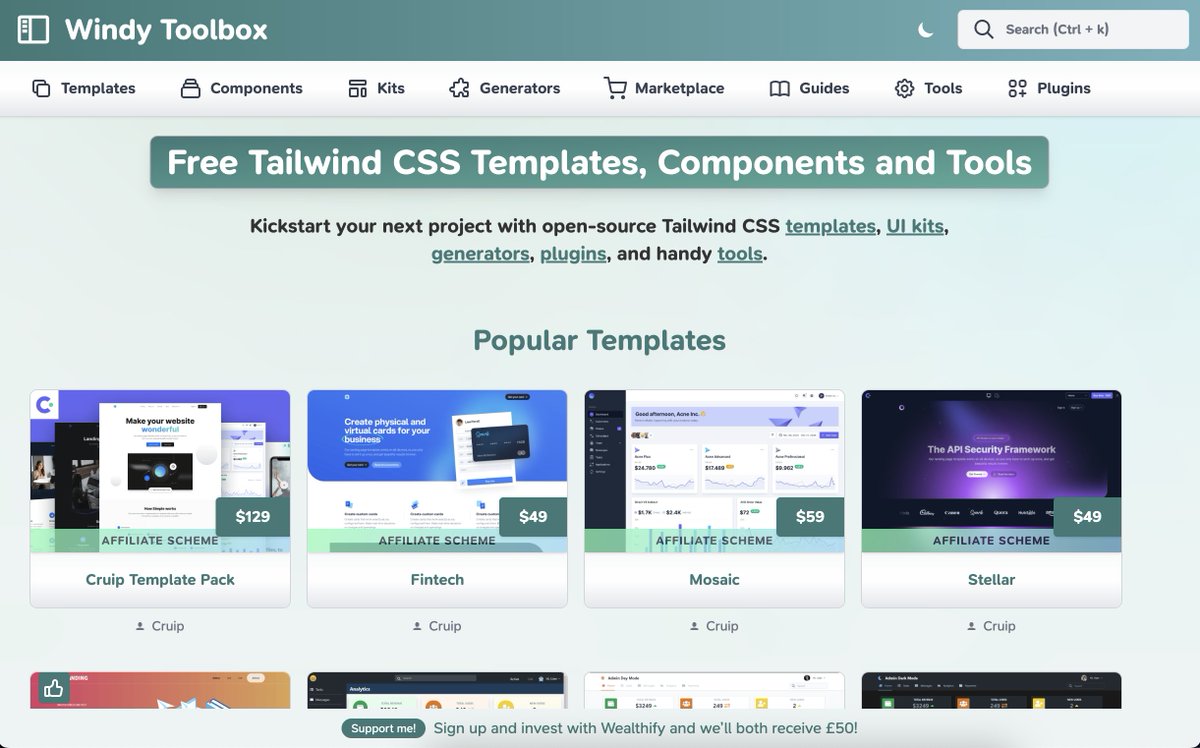Open the Mosaic template thumbnail
This screenshot has height=748, width=1200.
pos(714,471)
